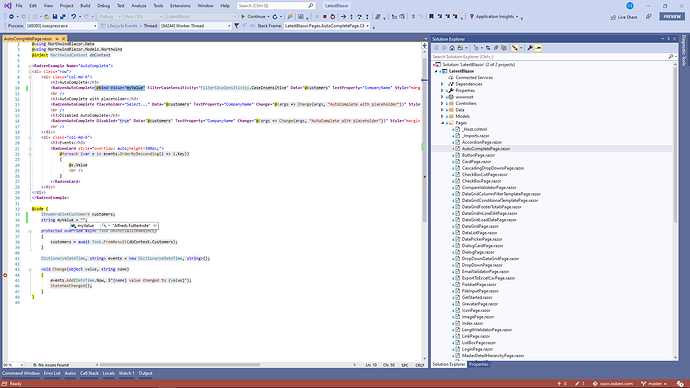The width and height of the screenshot is (690, 388).
Task: Click the Navigate Backward icon
Action: (x=11, y=16)
